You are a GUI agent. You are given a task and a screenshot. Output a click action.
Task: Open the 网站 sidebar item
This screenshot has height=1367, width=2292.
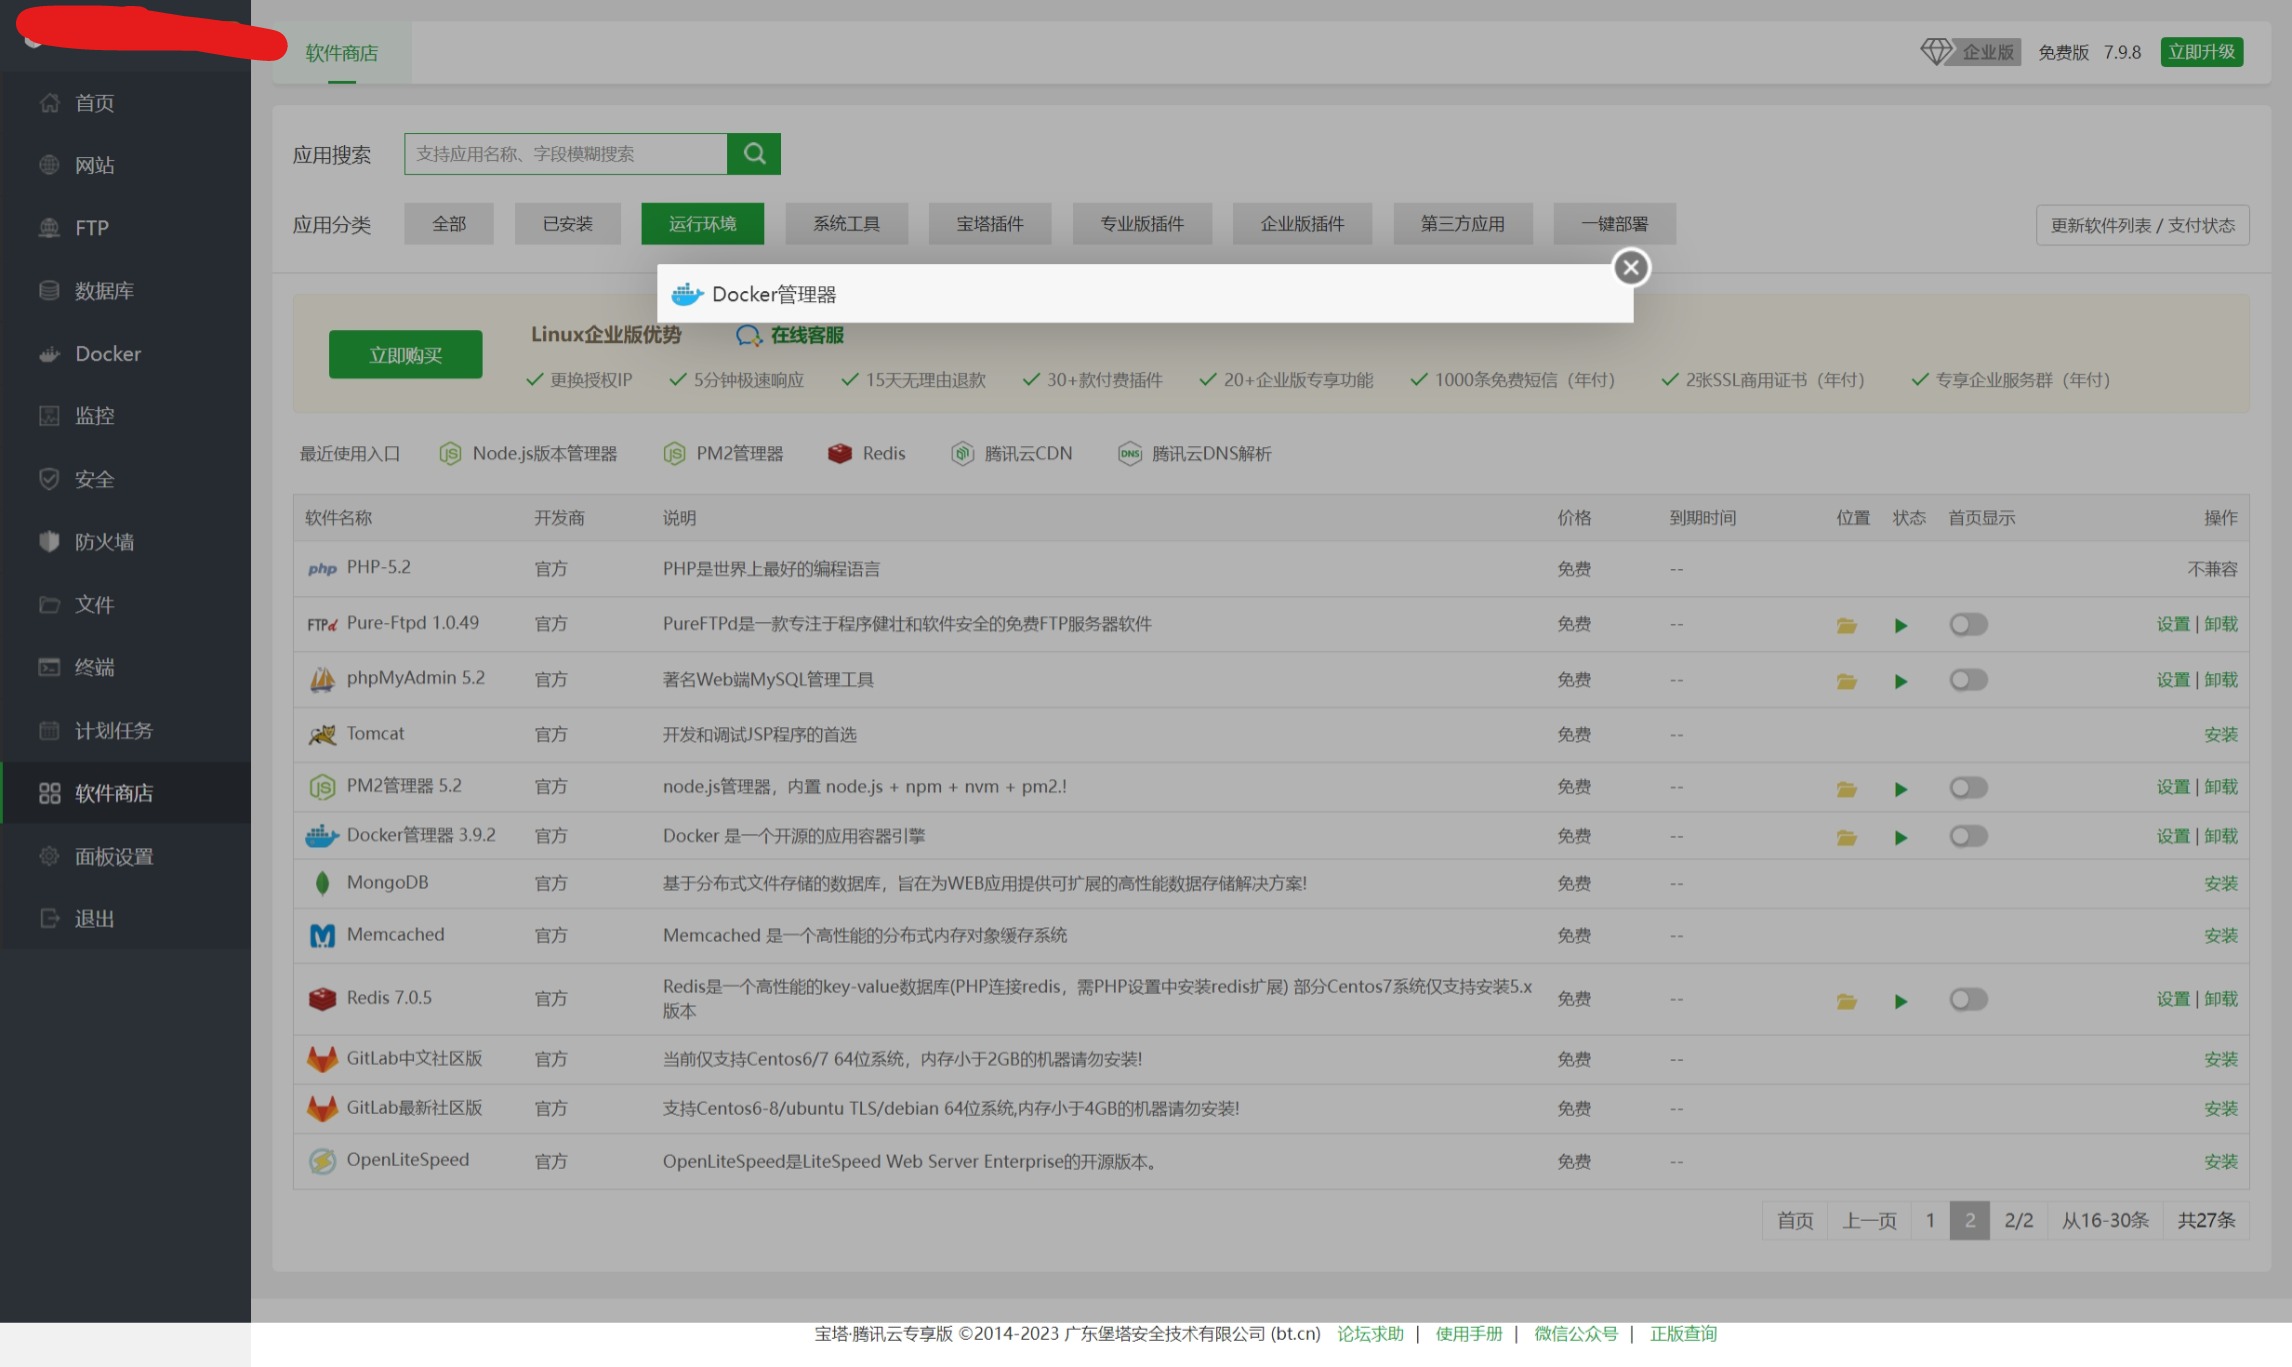pos(125,165)
